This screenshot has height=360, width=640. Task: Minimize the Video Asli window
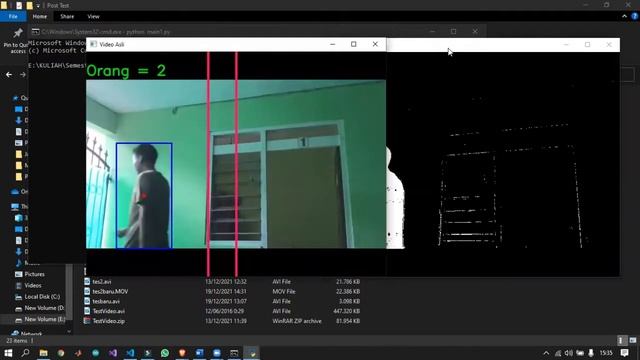333,44
